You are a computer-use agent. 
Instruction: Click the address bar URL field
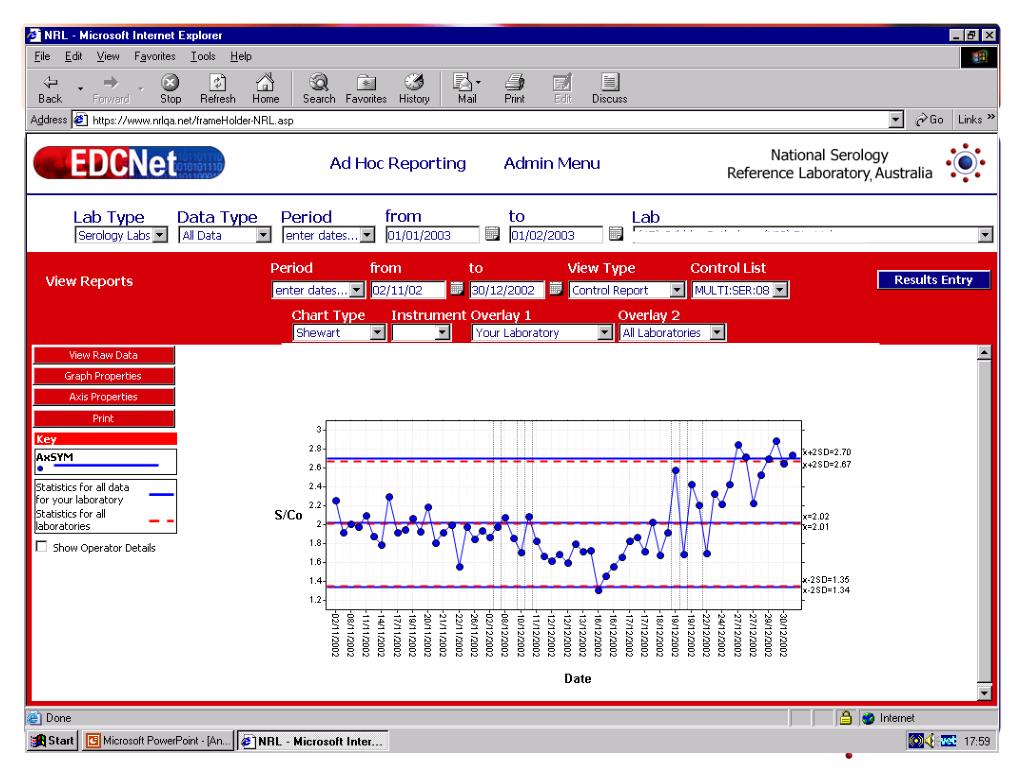[x=481, y=120]
